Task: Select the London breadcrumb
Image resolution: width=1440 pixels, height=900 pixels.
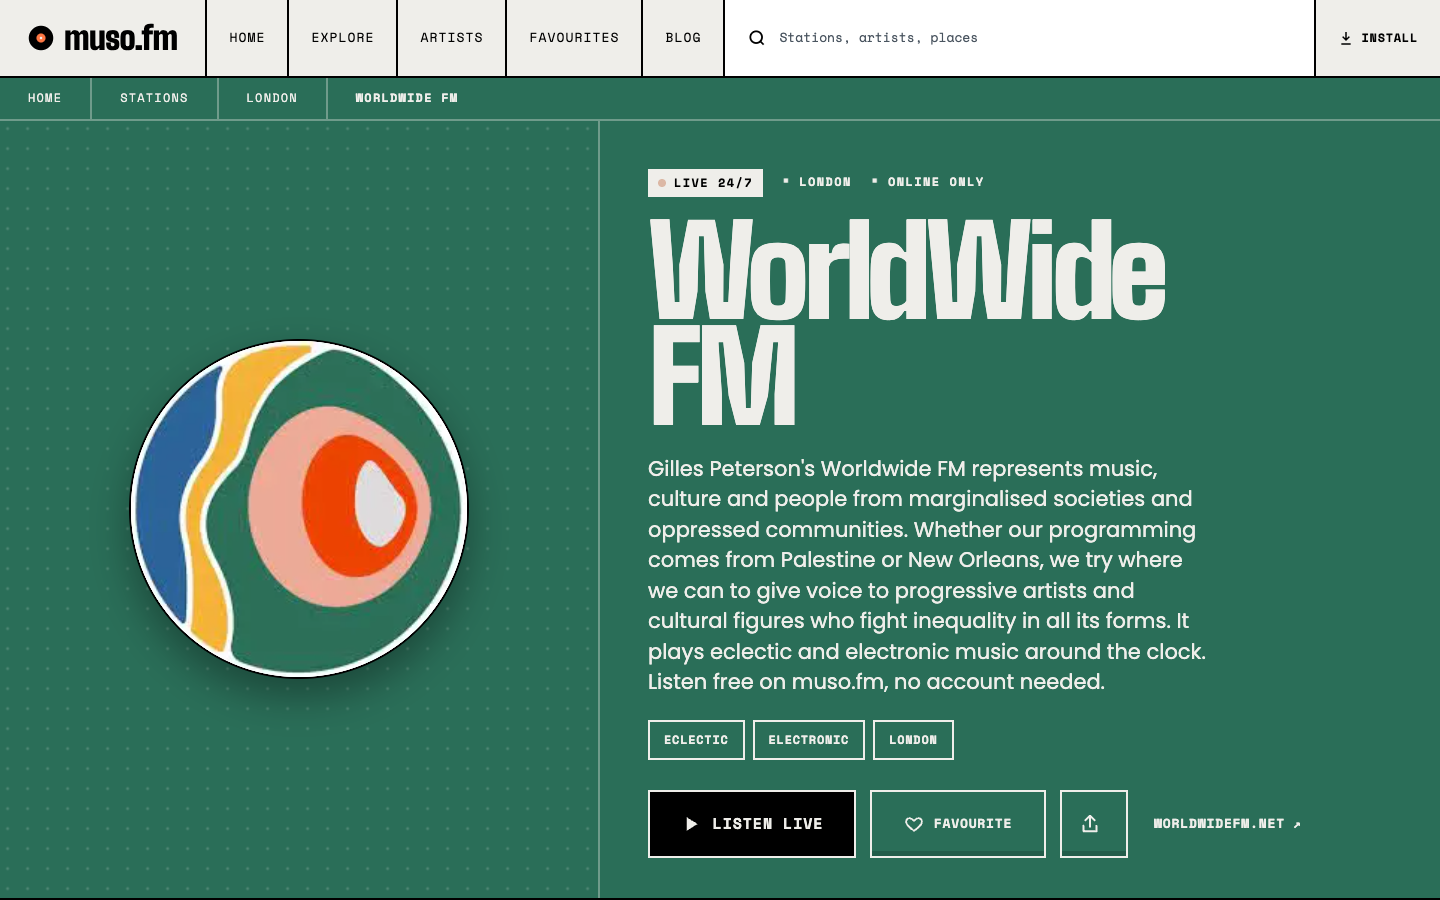Action: pyautogui.click(x=272, y=98)
